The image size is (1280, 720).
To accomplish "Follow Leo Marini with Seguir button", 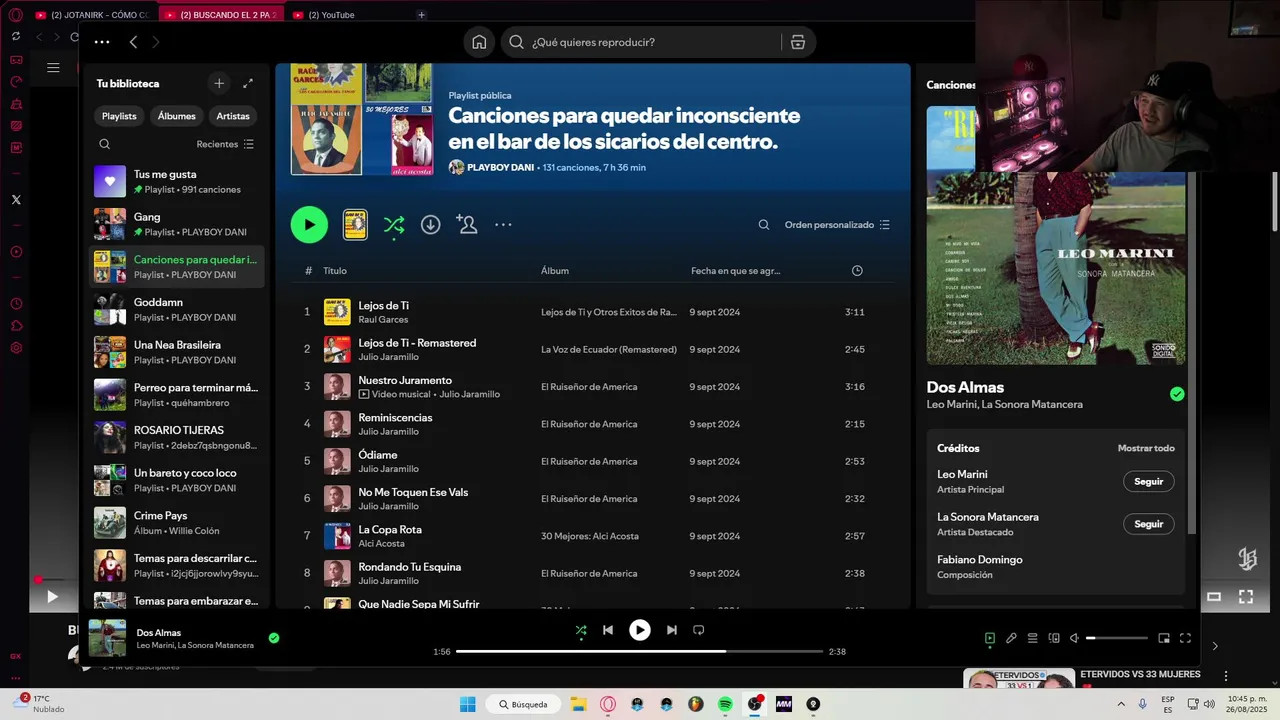I will coord(1148,481).
